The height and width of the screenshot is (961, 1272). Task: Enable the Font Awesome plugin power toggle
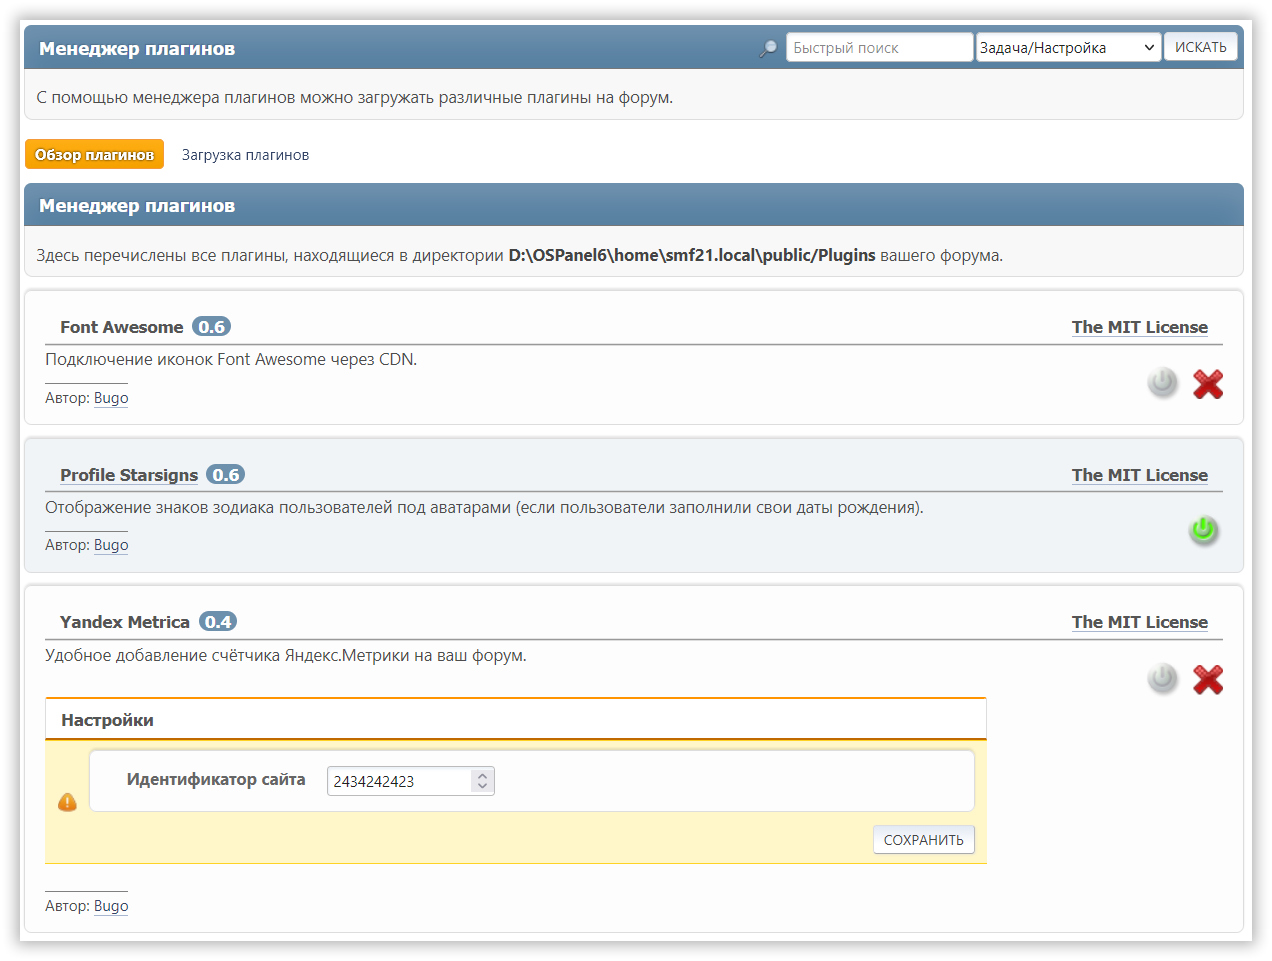pyautogui.click(x=1162, y=382)
